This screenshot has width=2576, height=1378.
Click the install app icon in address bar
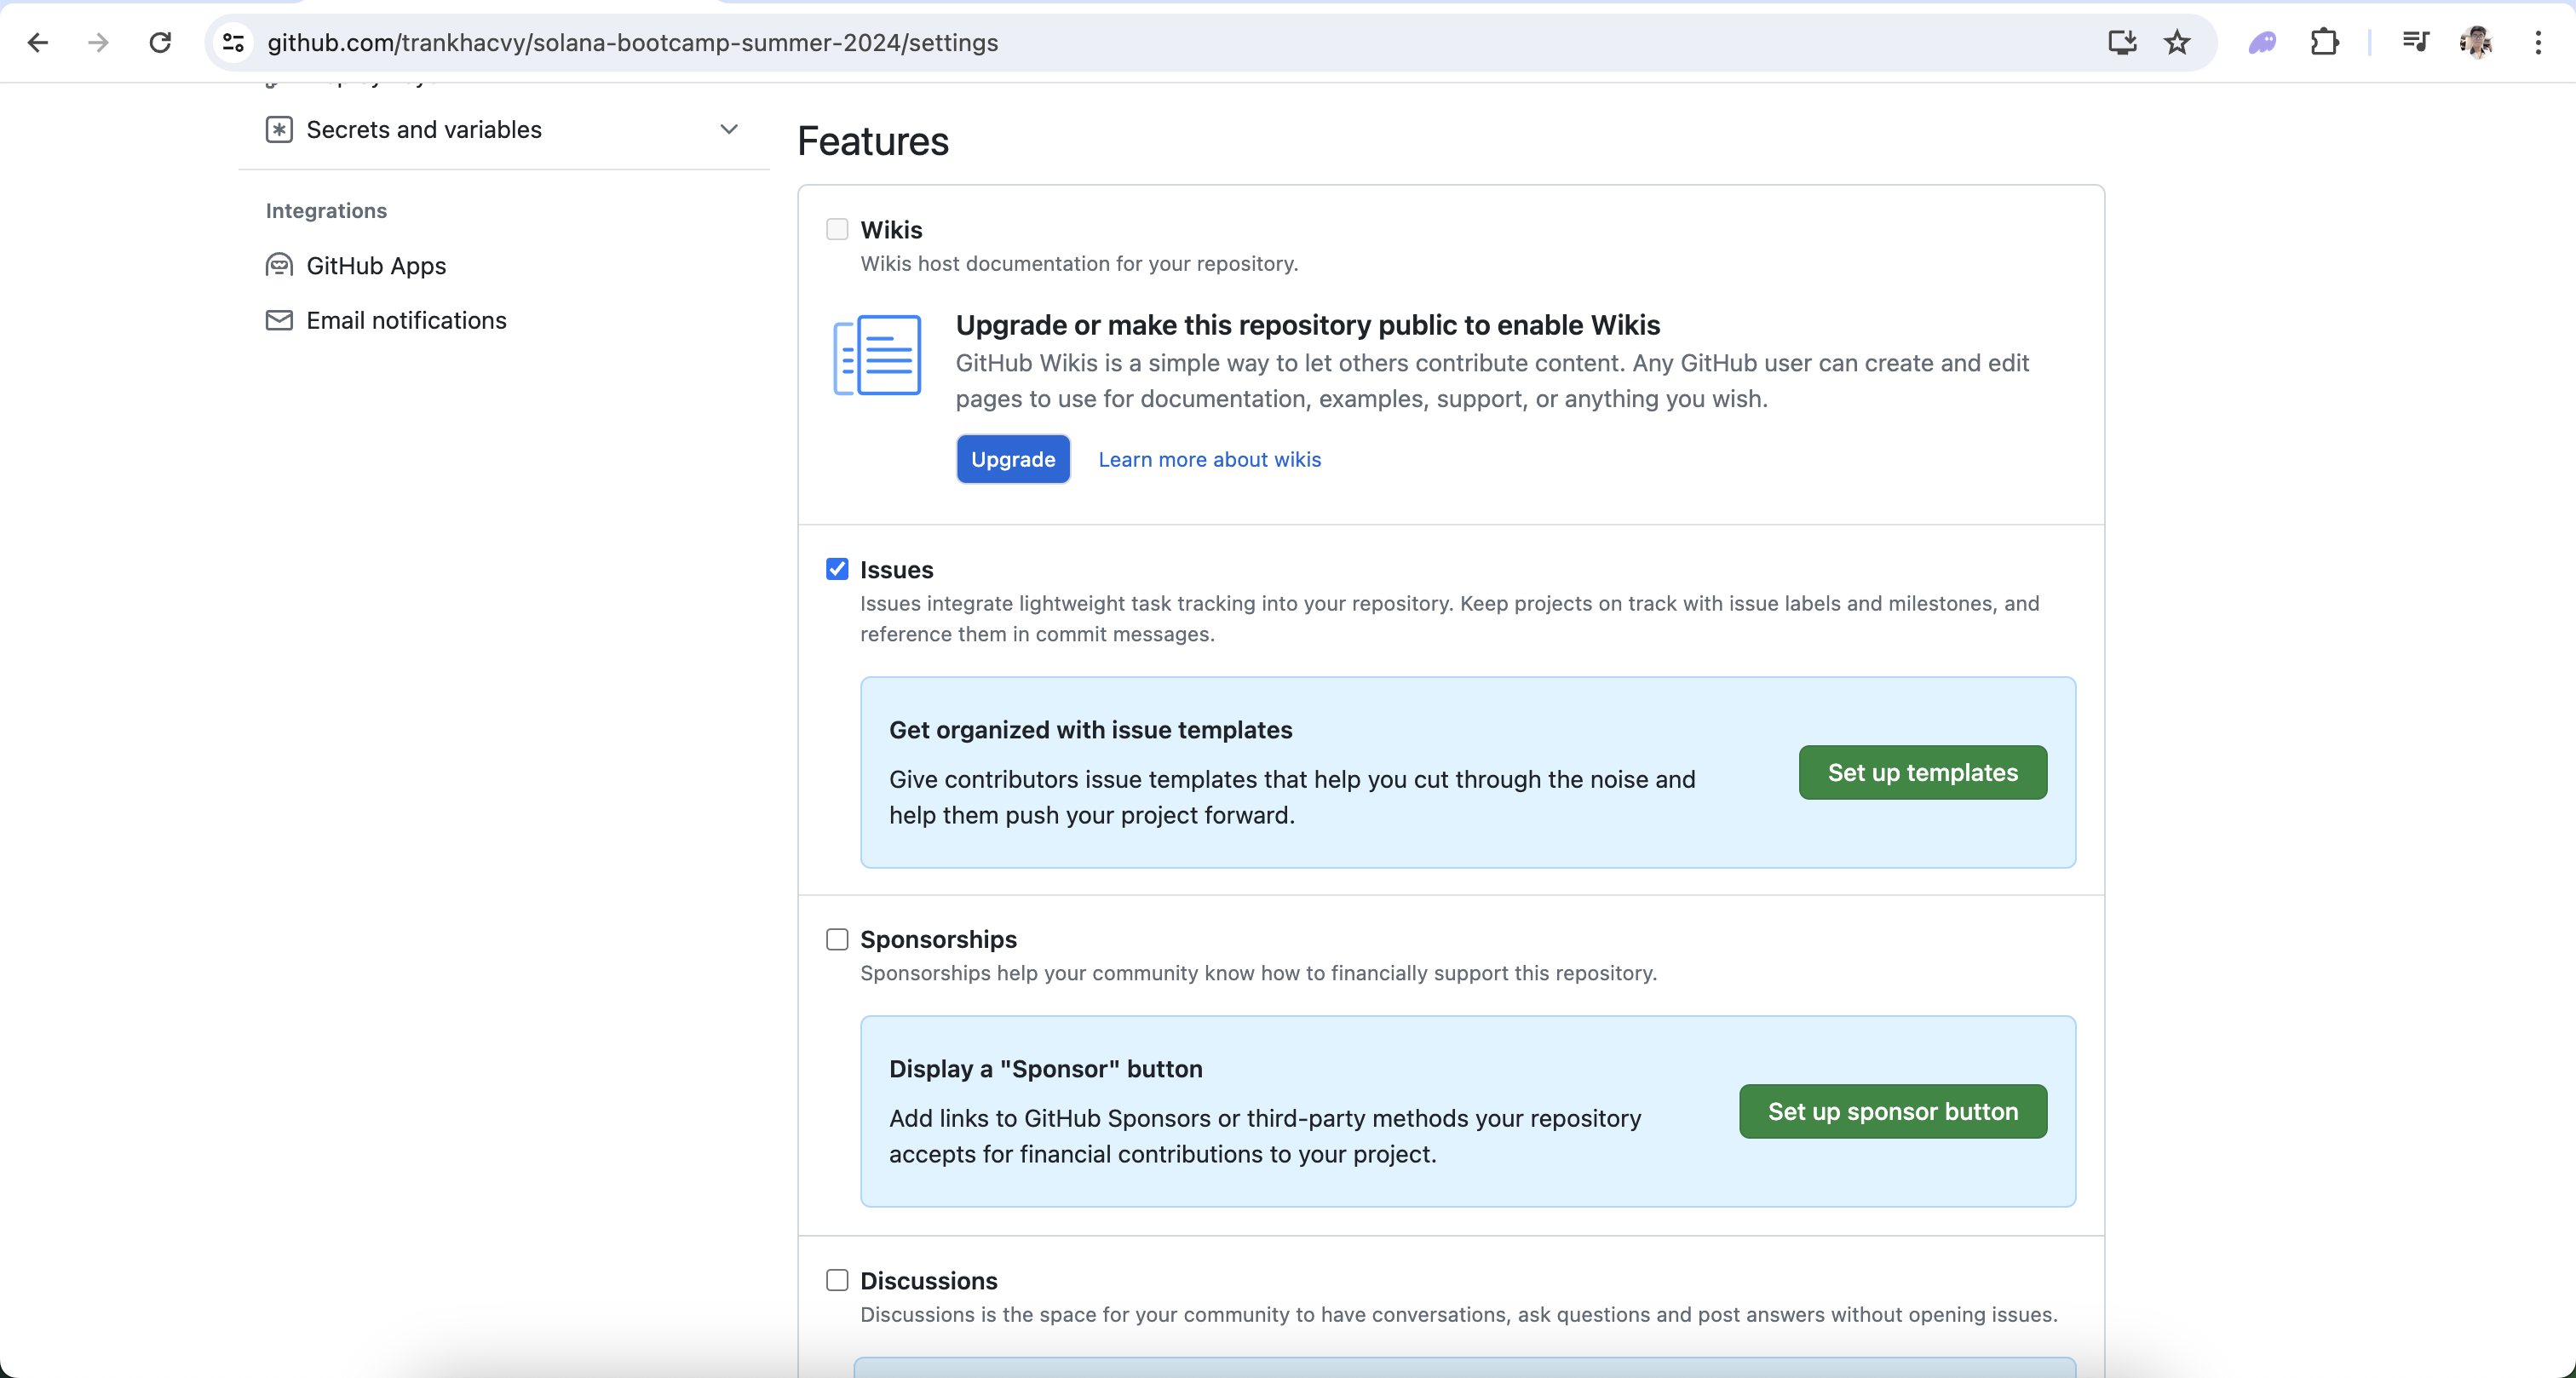pyautogui.click(x=2121, y=42)
